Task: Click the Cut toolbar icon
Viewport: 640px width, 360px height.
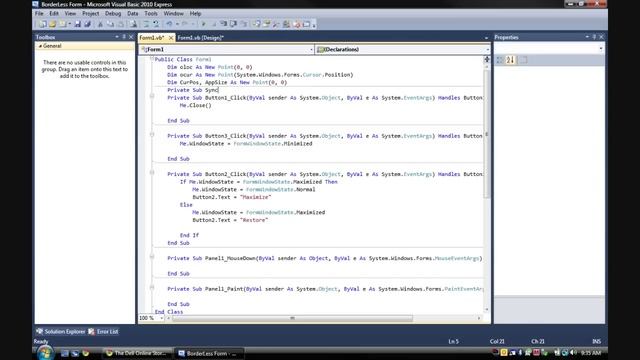Action: tap(100, 24)
